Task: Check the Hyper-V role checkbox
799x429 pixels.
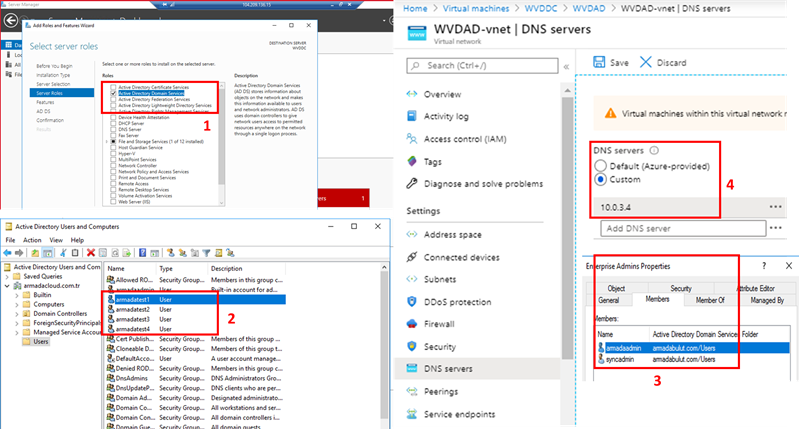Action: (113, 153)
